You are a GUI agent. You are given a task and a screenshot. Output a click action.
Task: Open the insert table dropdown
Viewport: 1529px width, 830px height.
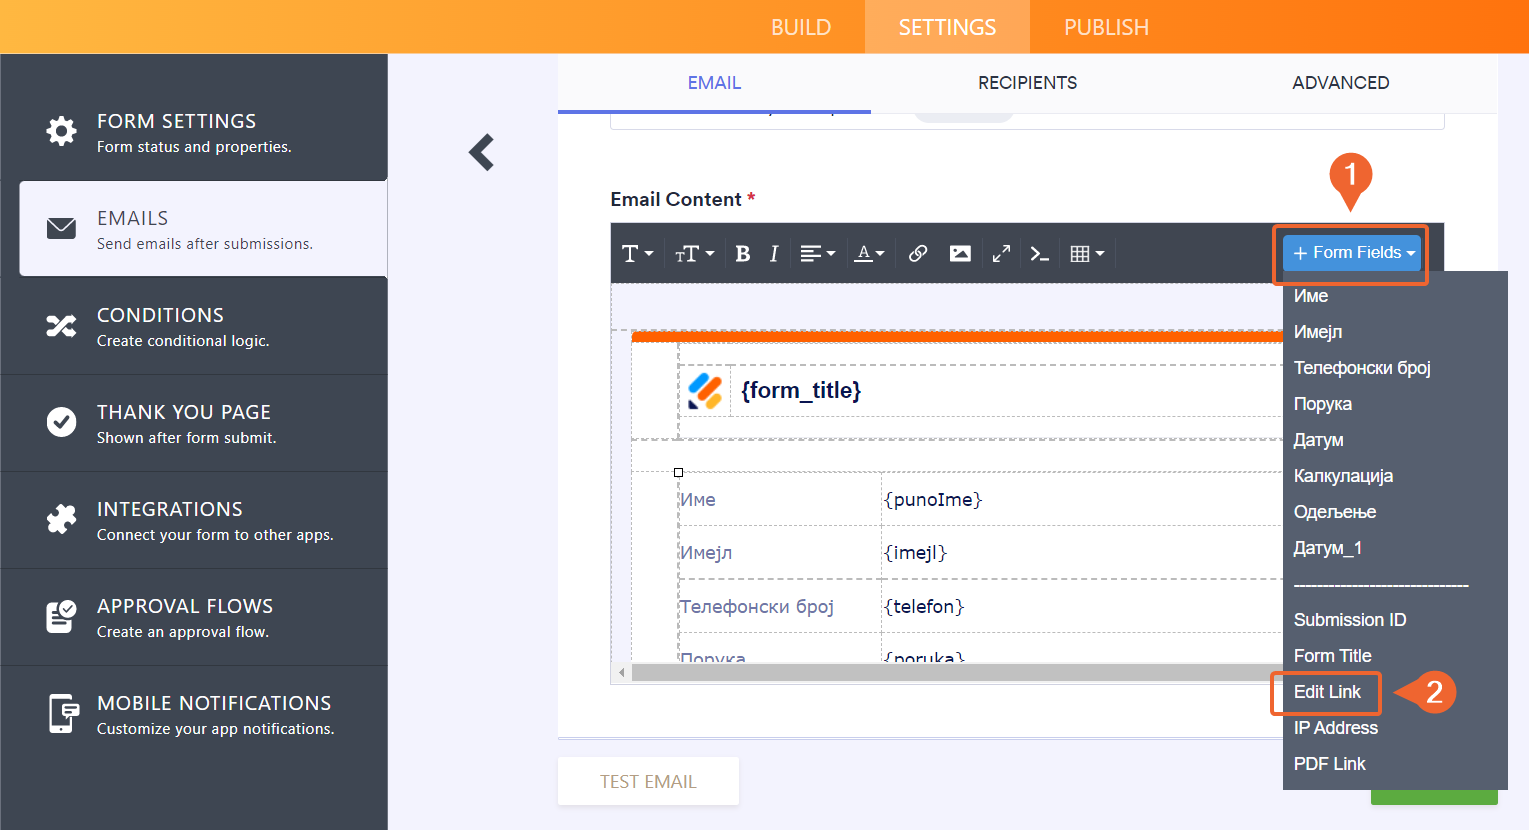point(1087,254)
